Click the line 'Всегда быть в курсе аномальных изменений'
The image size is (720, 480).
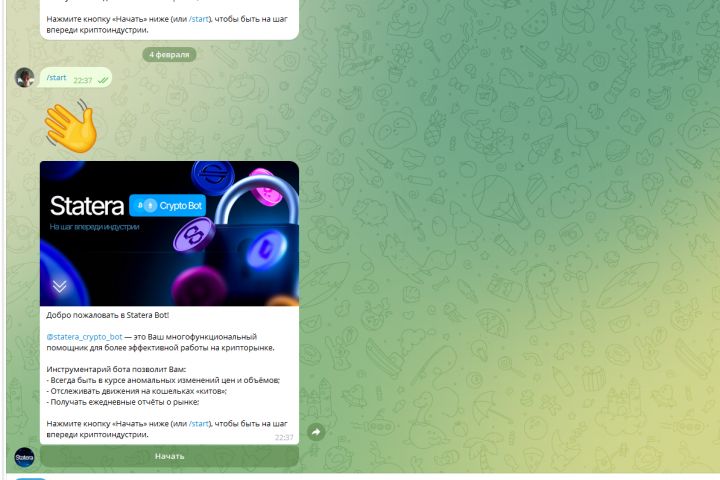click(x=163, y=380)
